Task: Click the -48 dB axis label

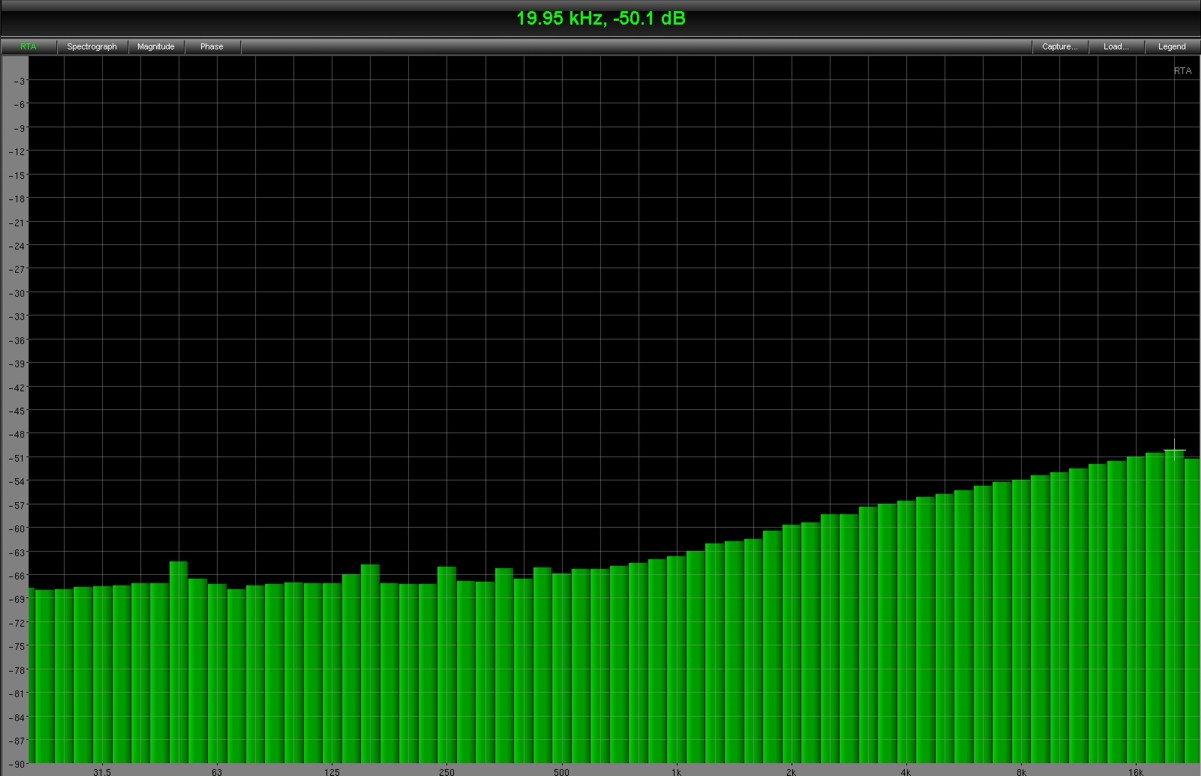Action: pos(19,434)
